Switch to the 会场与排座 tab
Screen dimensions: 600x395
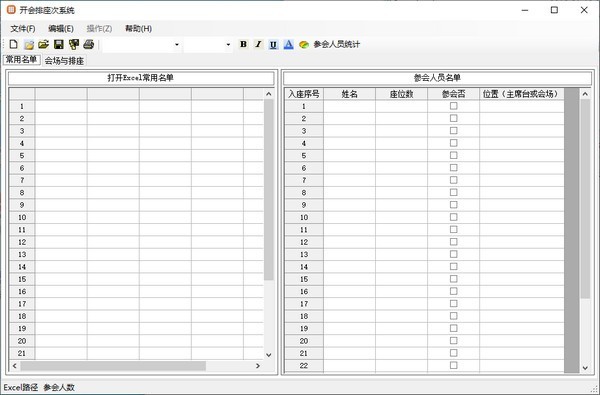click(64, 61)
